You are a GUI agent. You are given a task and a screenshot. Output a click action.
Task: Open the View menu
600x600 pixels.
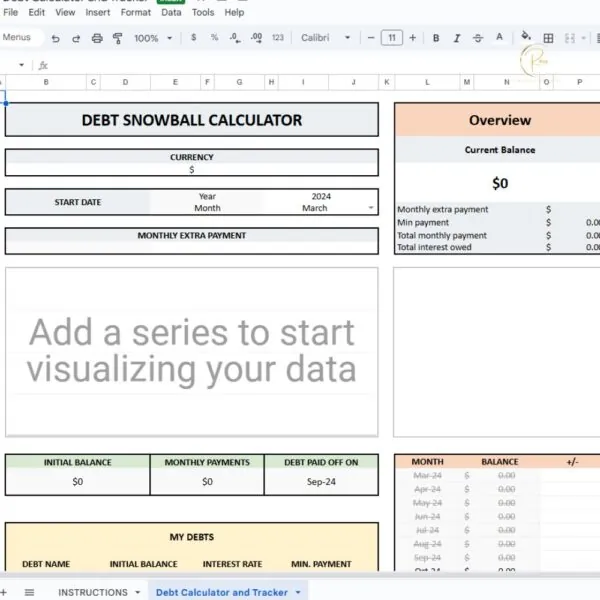coord(65,12)
